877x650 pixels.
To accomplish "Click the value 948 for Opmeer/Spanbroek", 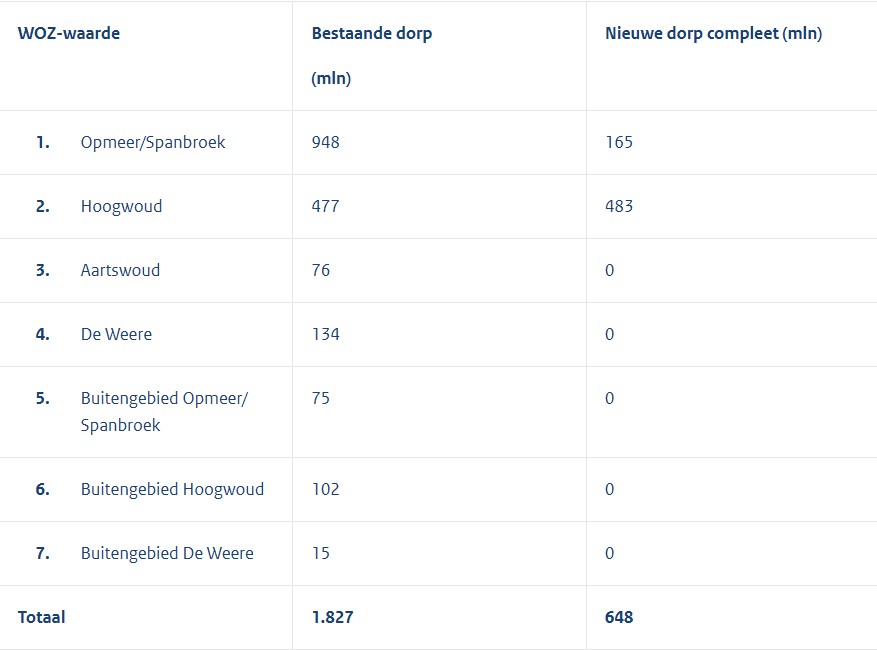I will [326, 142].
